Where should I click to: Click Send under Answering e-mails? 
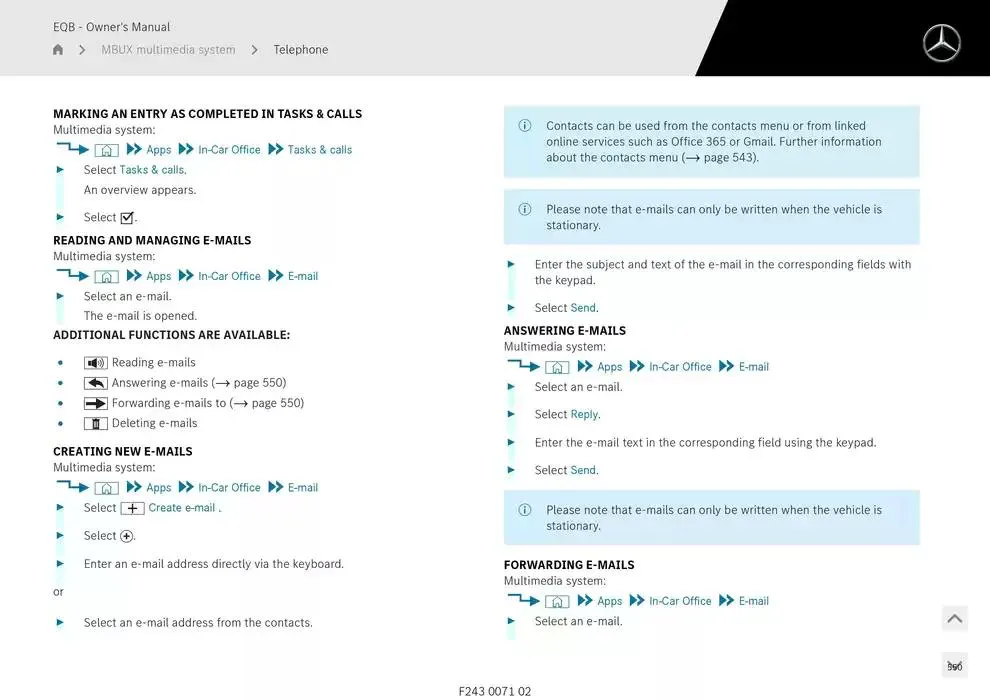click(x=583, y=470)
